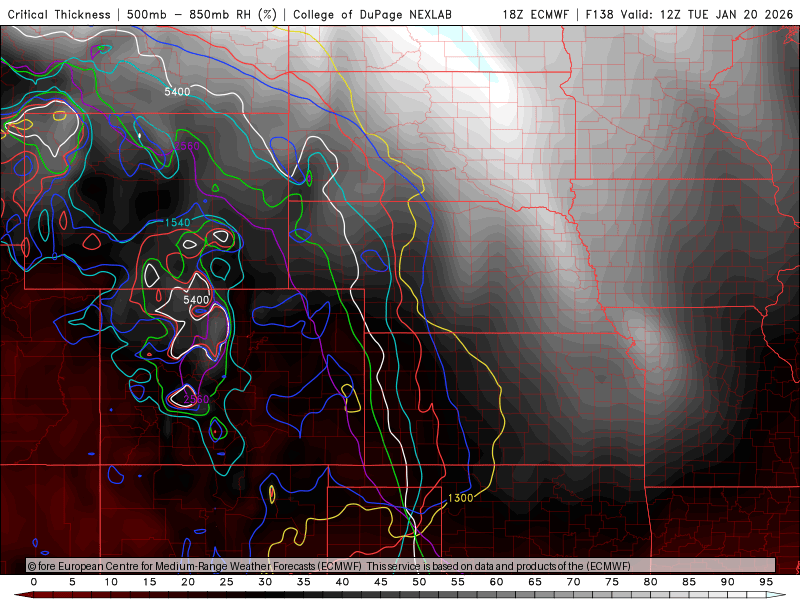Click the Critical Thickness title text

point(59,15)
